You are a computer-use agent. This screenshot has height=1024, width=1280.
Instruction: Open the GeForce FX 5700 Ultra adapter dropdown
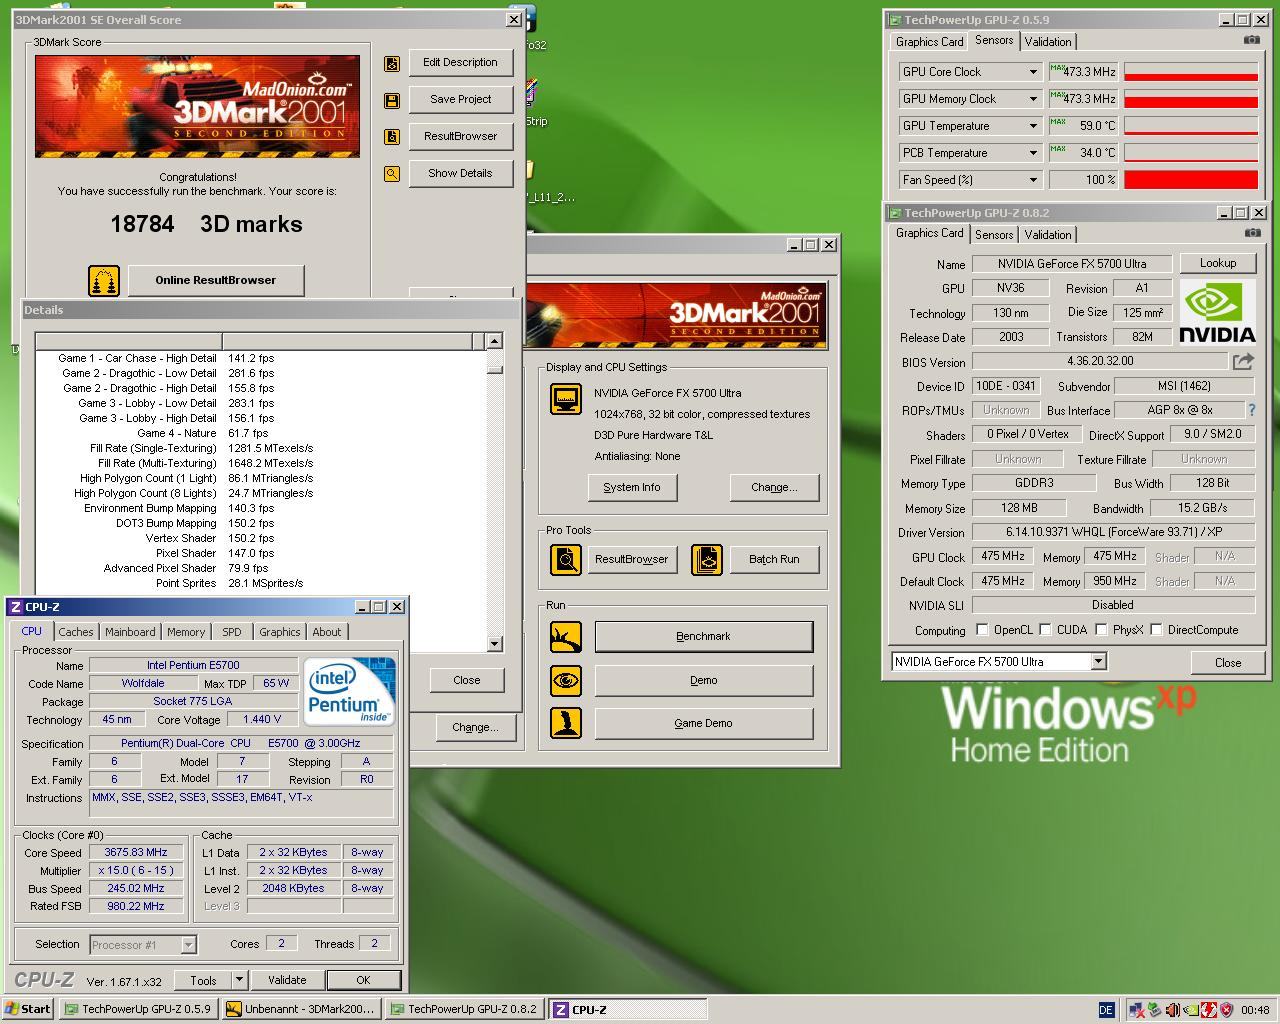[x=1098, y=661]
